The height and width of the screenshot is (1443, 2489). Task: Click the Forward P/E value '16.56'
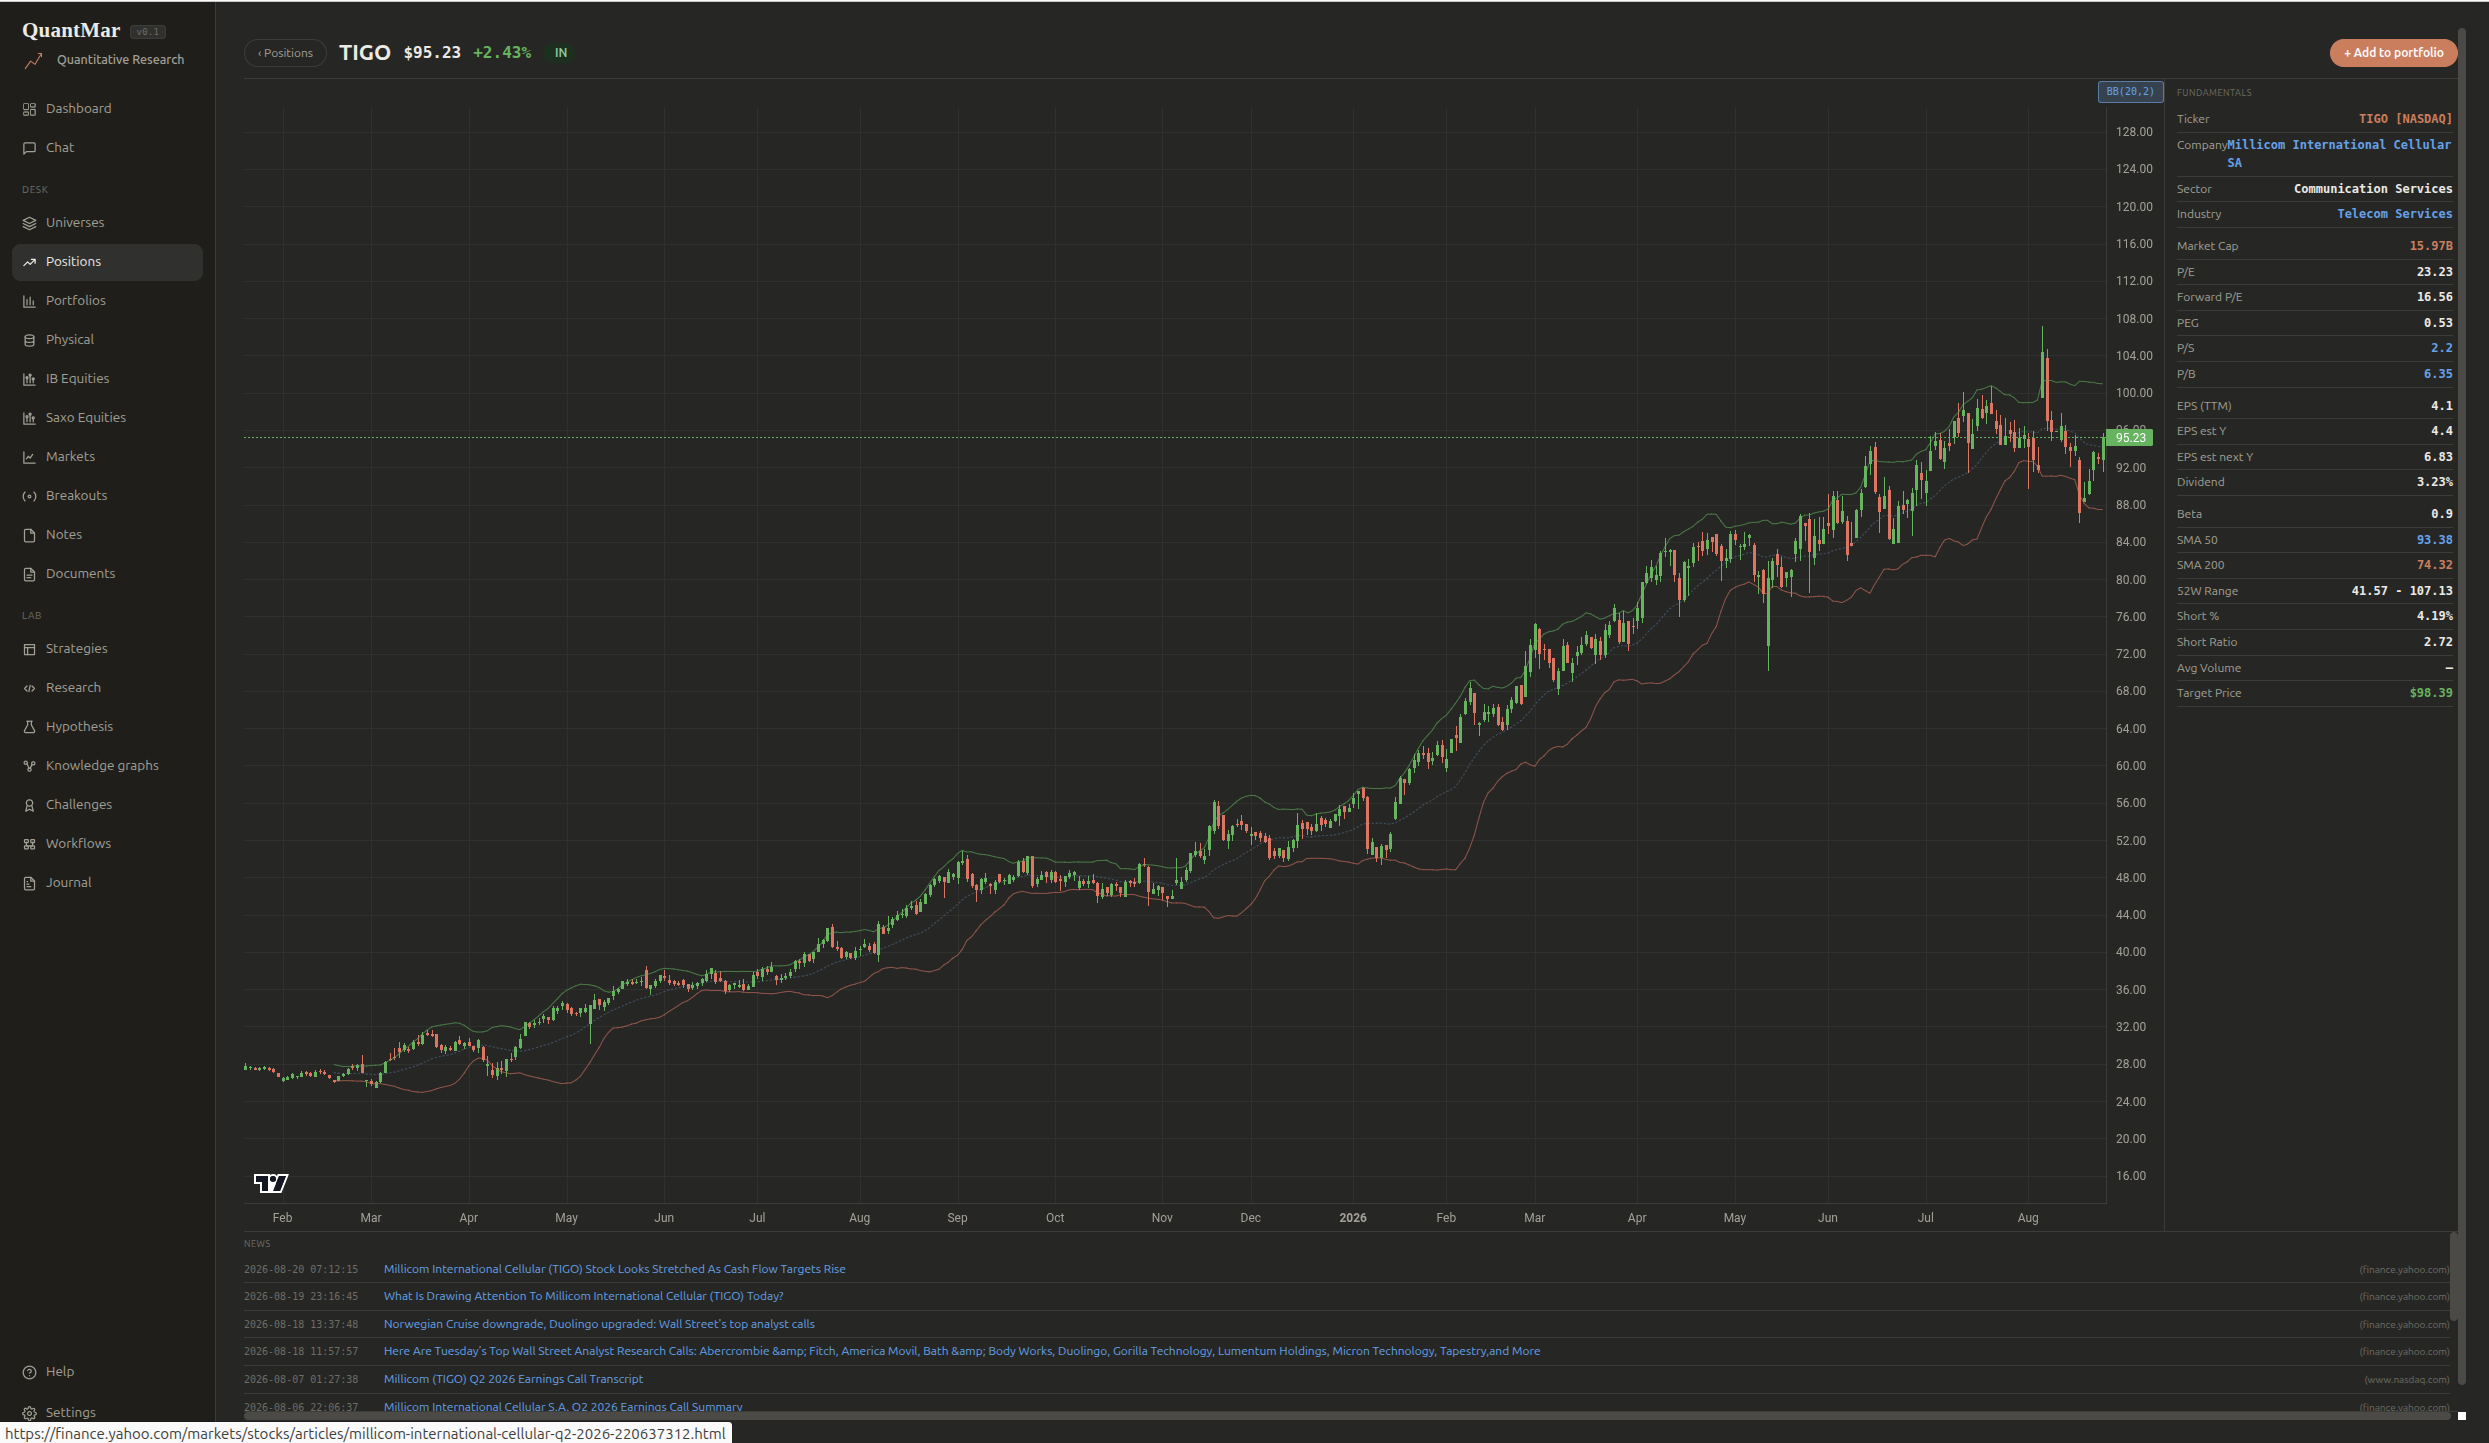click(x=2434, y=297)
